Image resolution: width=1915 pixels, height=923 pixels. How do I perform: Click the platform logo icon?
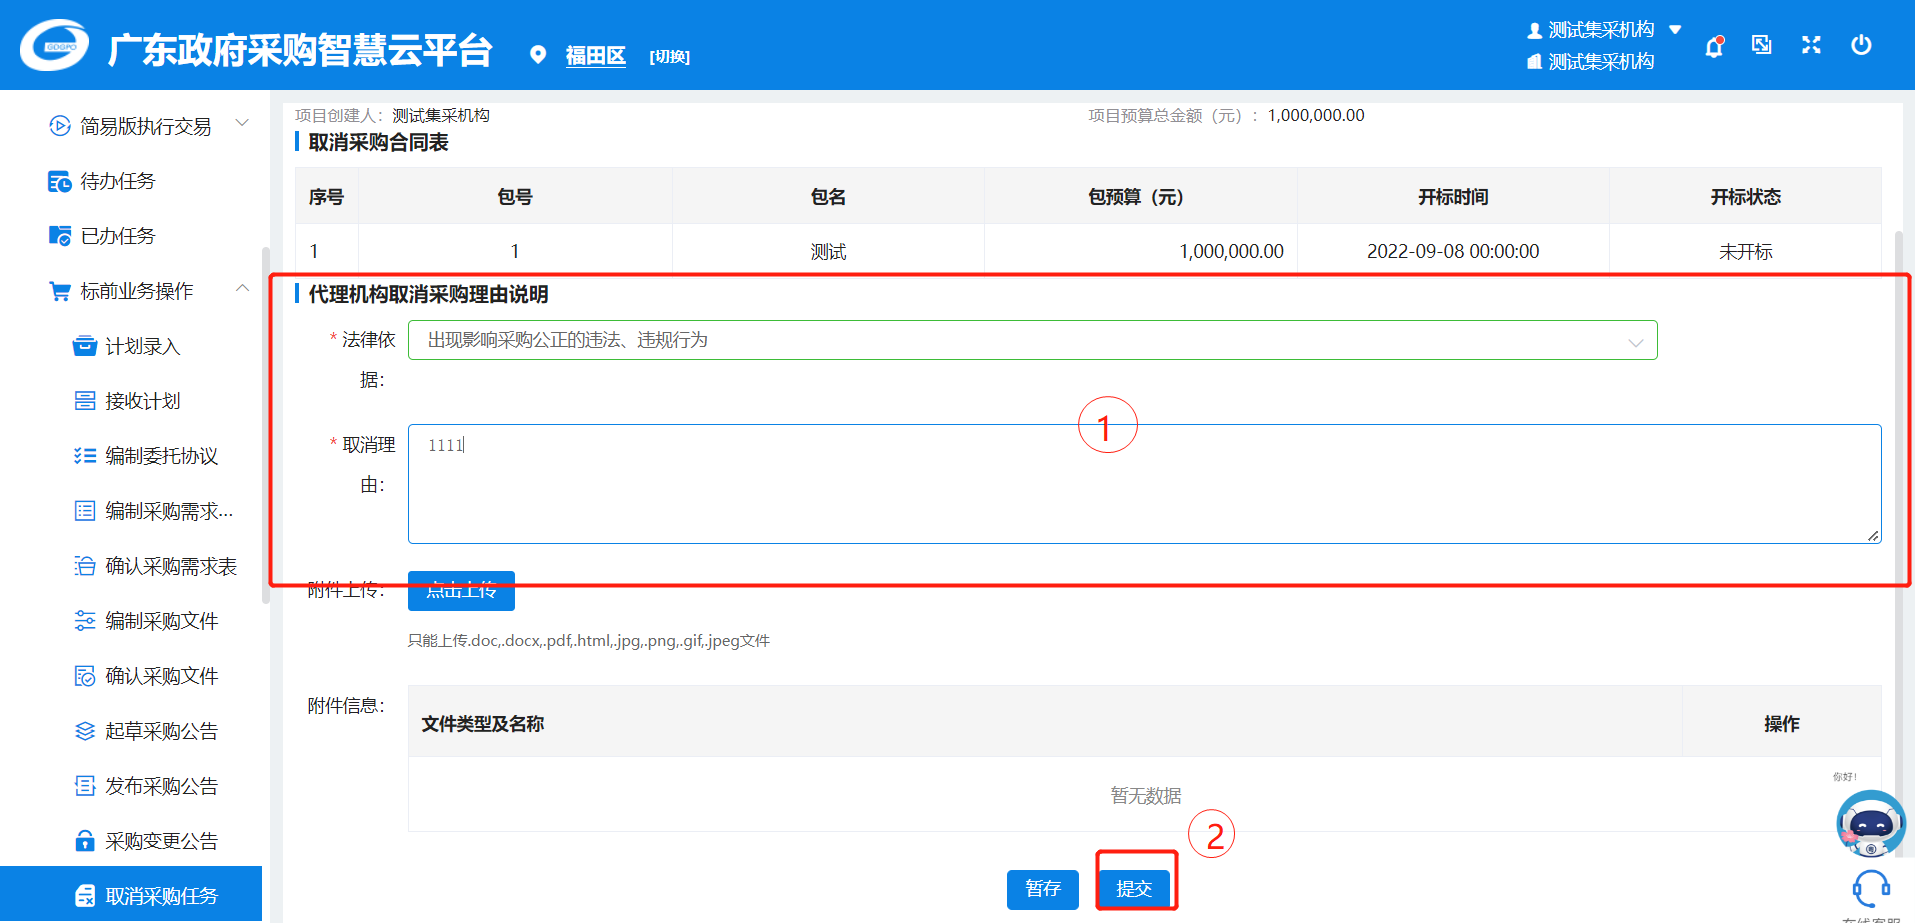pos(55,46)
